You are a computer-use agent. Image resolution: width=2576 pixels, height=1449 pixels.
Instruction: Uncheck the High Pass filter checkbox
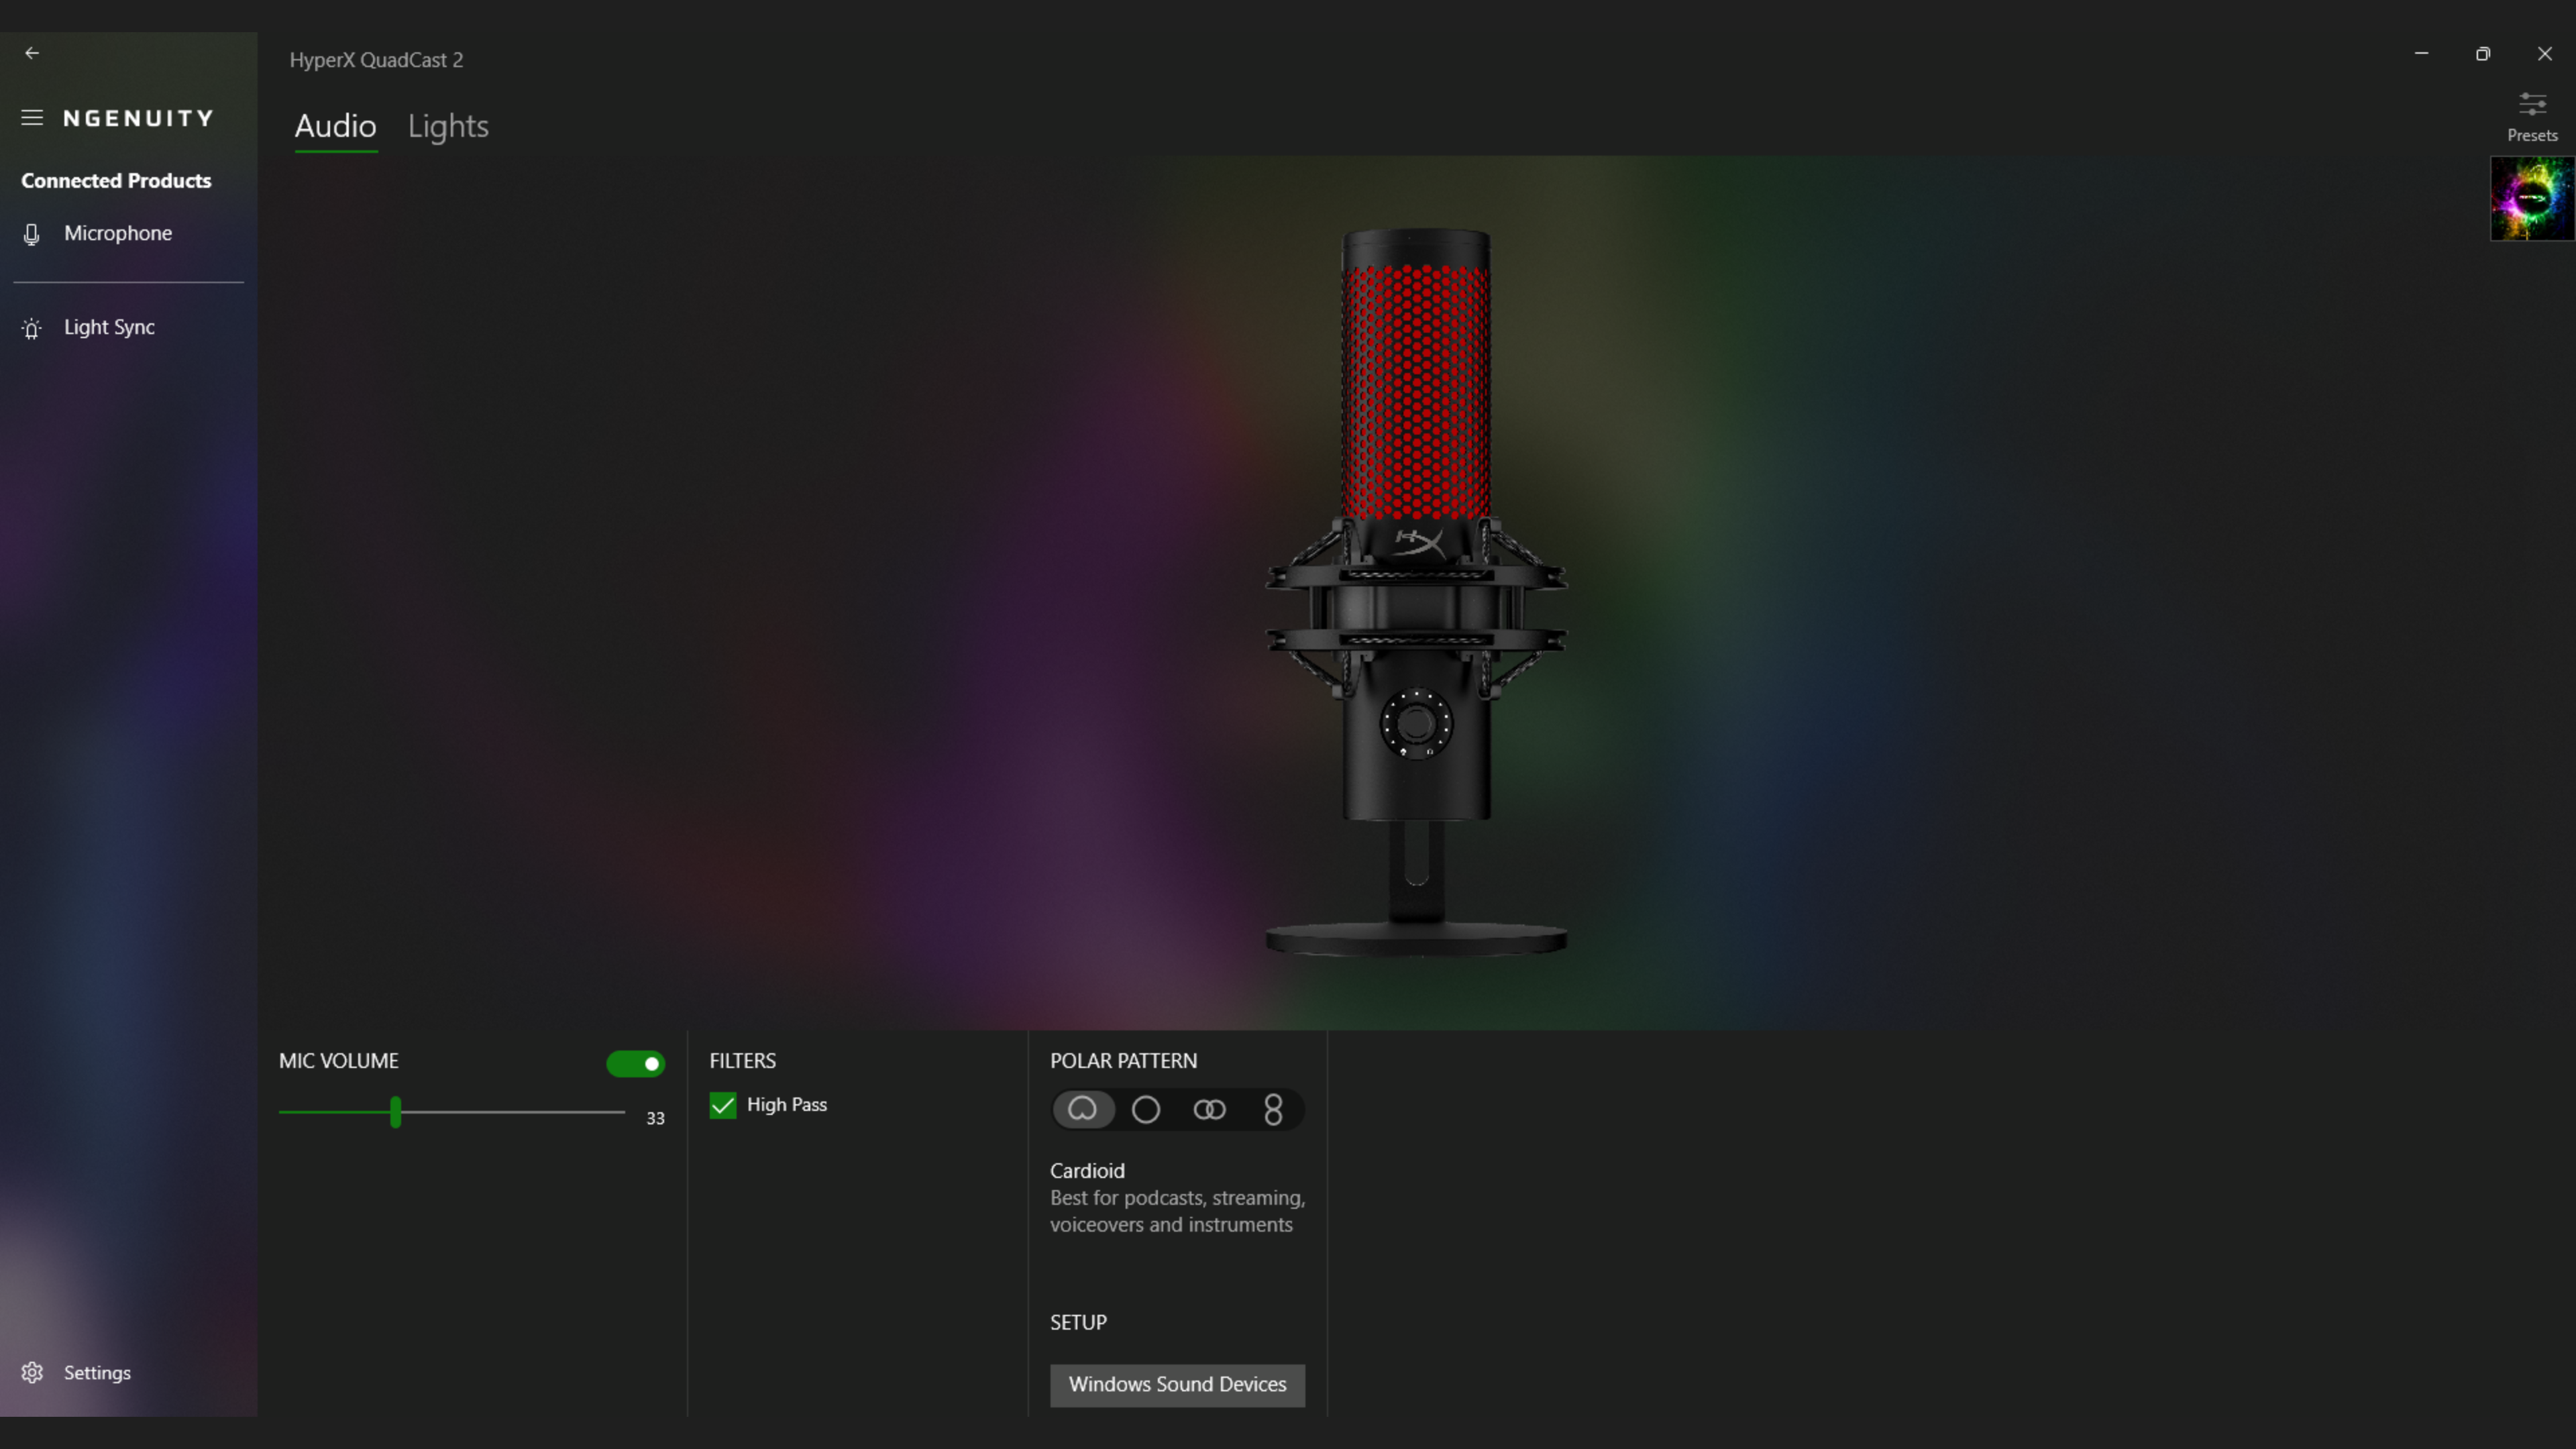723,1105
